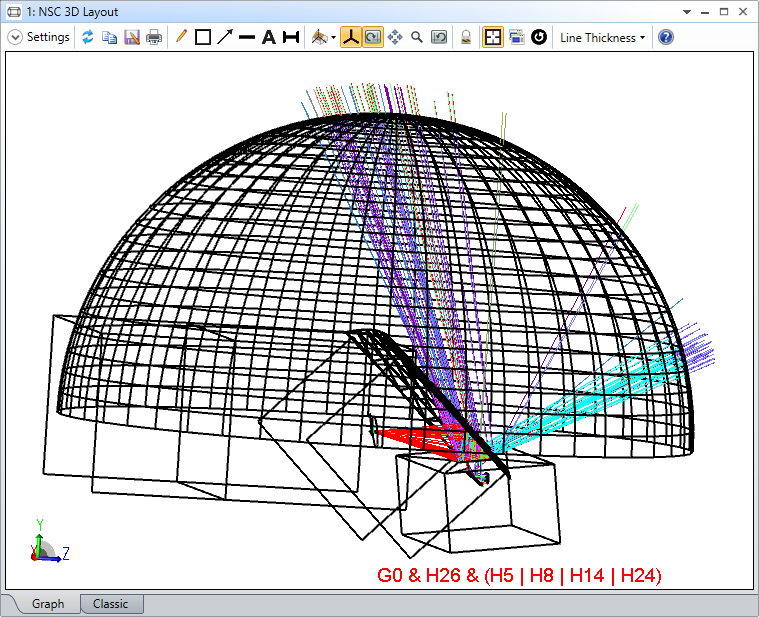The height and width of the screenshot is (617, 759).
Task: Click the Settings label
Action: pyautogui.click(x=48, y=37)
